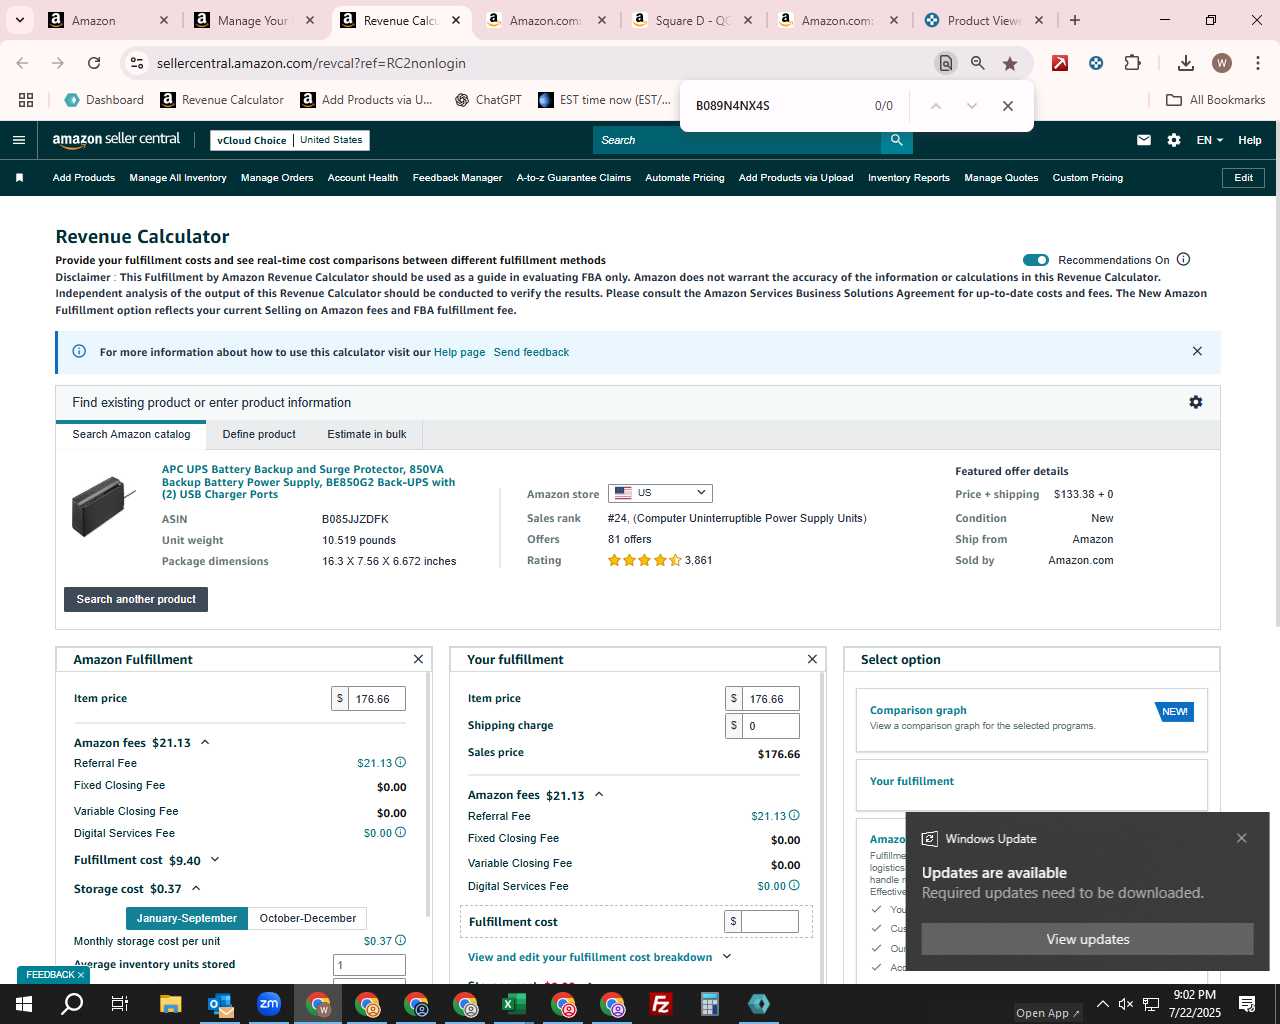This screenshot has width=1280, height=1024.
Task: Click the Seller Central search magnifier button
Action: 897,140
